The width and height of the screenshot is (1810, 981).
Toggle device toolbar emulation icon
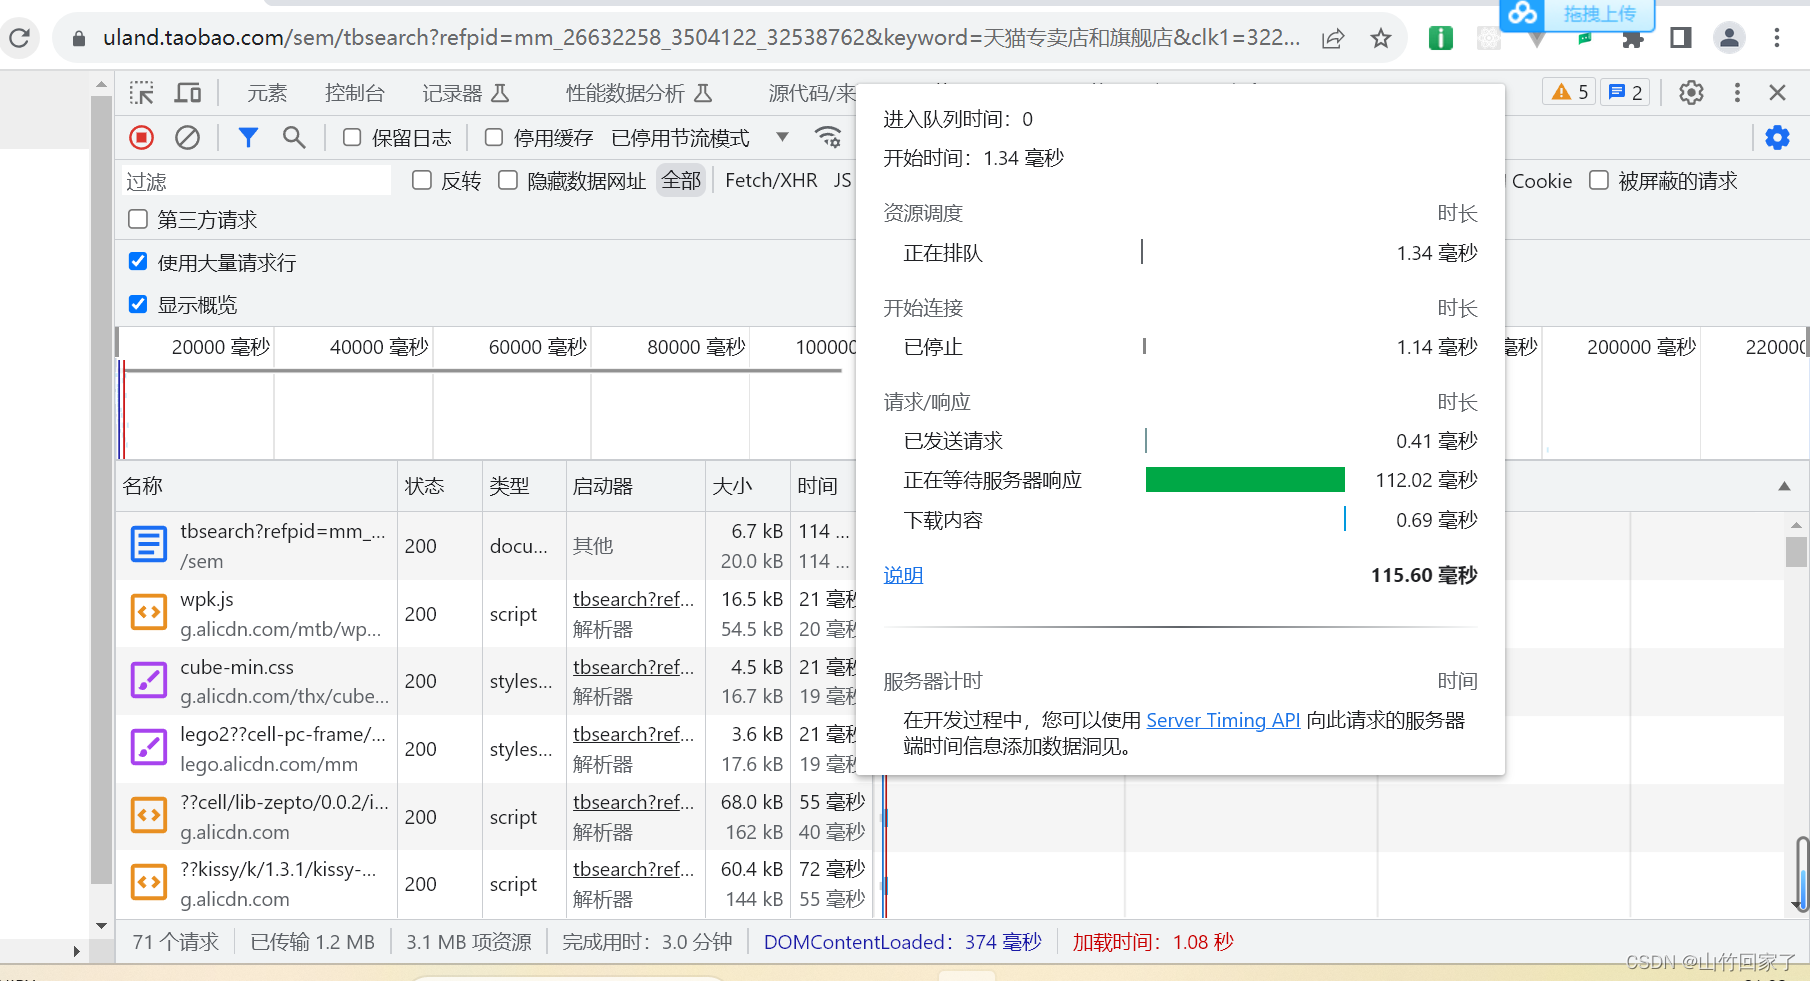pyautogui.click(x=188, y=93)
